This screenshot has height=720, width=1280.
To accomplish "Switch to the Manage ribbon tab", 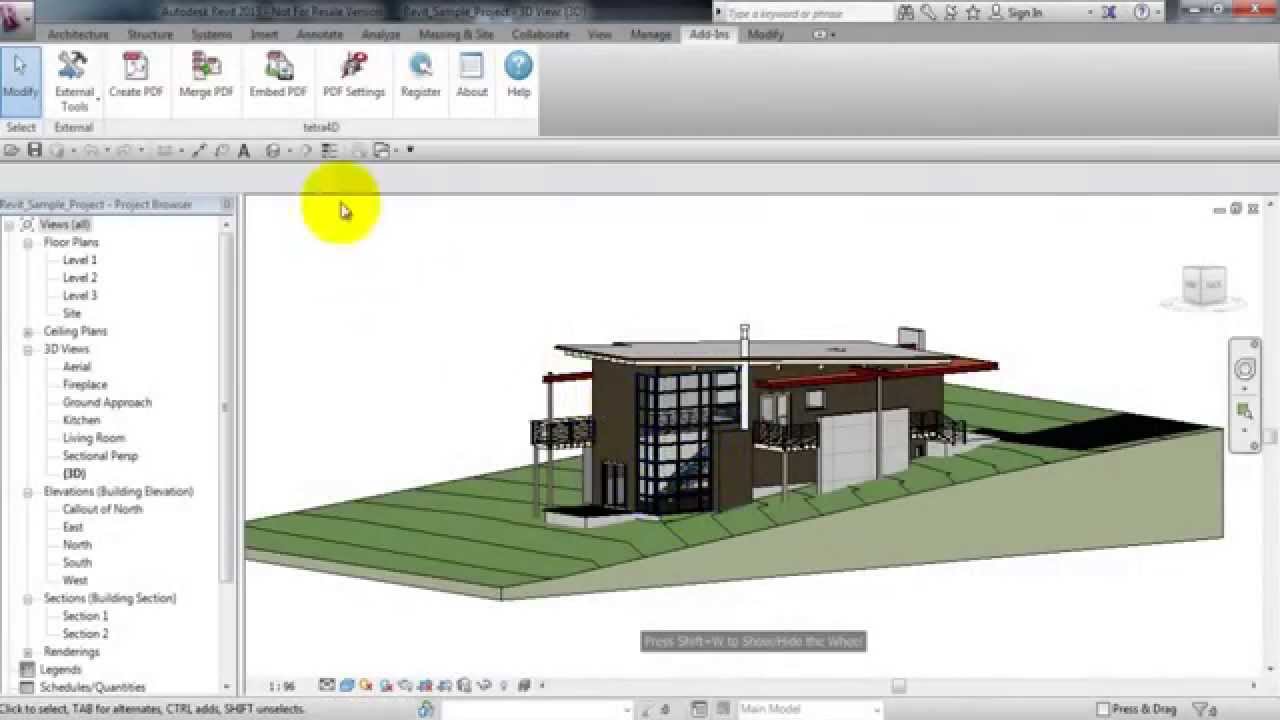I will (650, 34).
